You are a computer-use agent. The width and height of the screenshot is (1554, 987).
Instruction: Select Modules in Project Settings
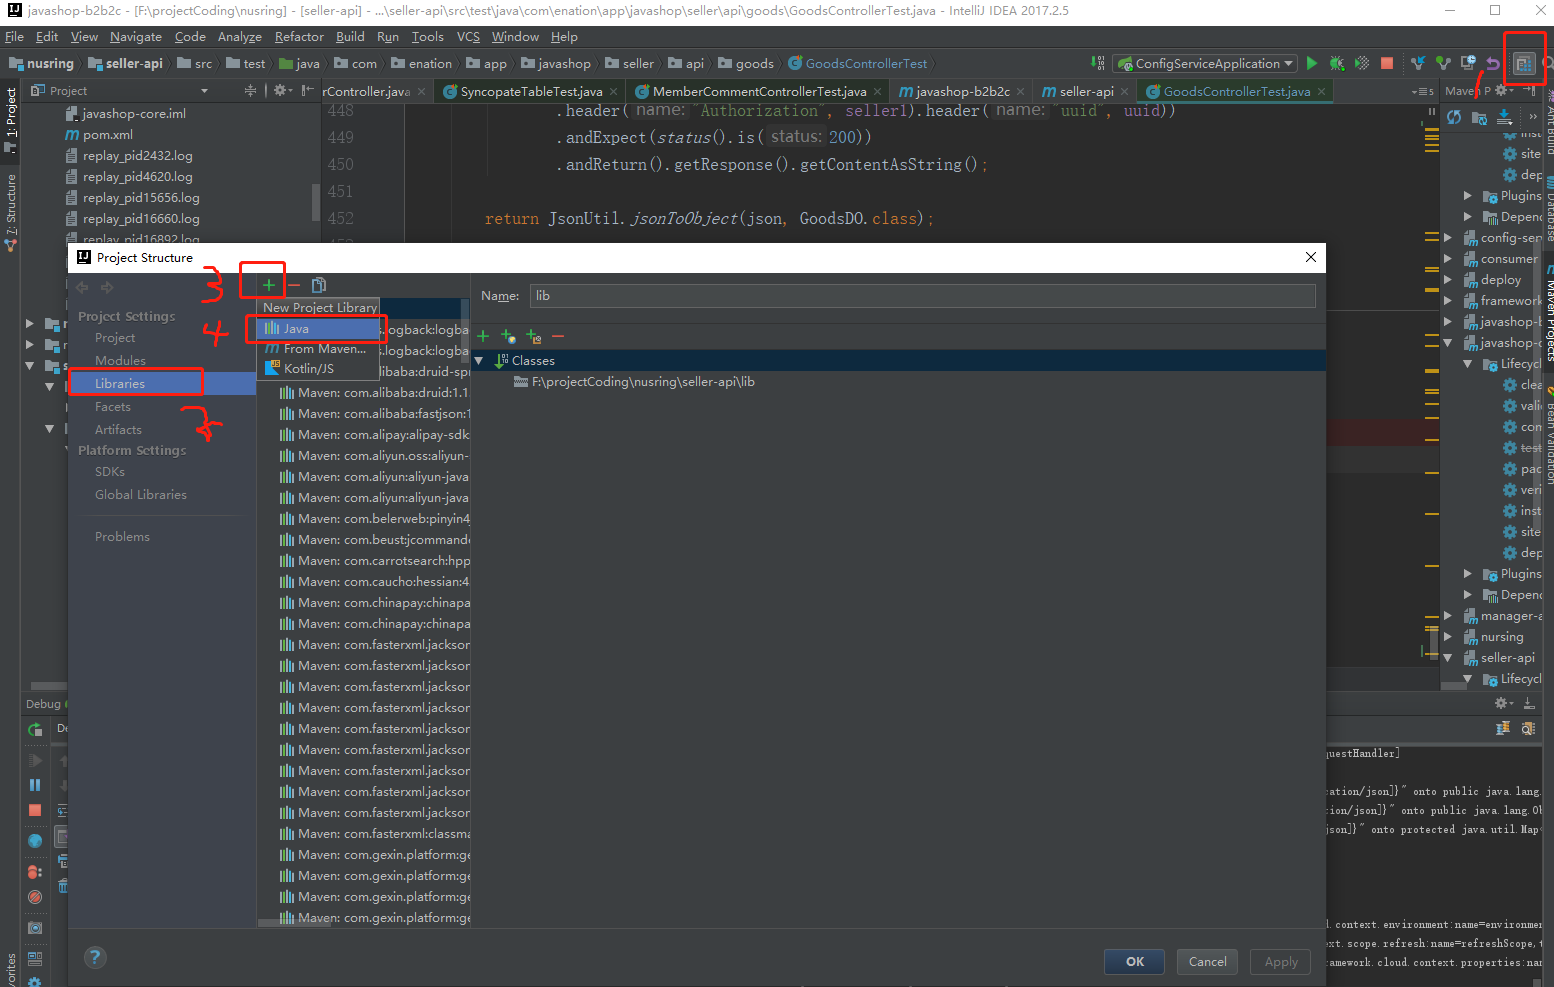[x=120, y=361]
